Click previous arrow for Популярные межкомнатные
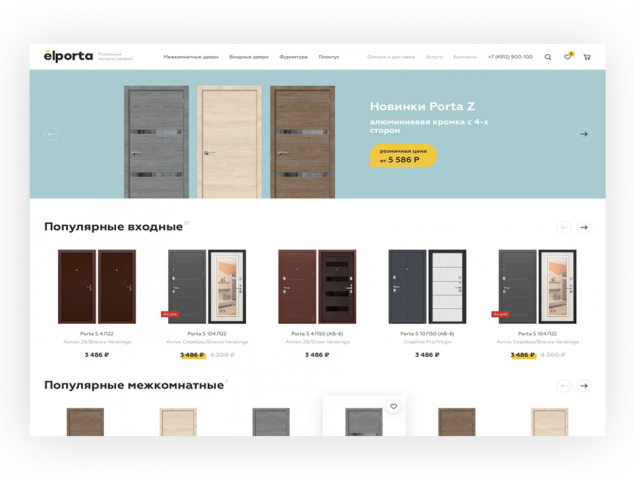The image size is (634, 480). (x=564, y=386)
